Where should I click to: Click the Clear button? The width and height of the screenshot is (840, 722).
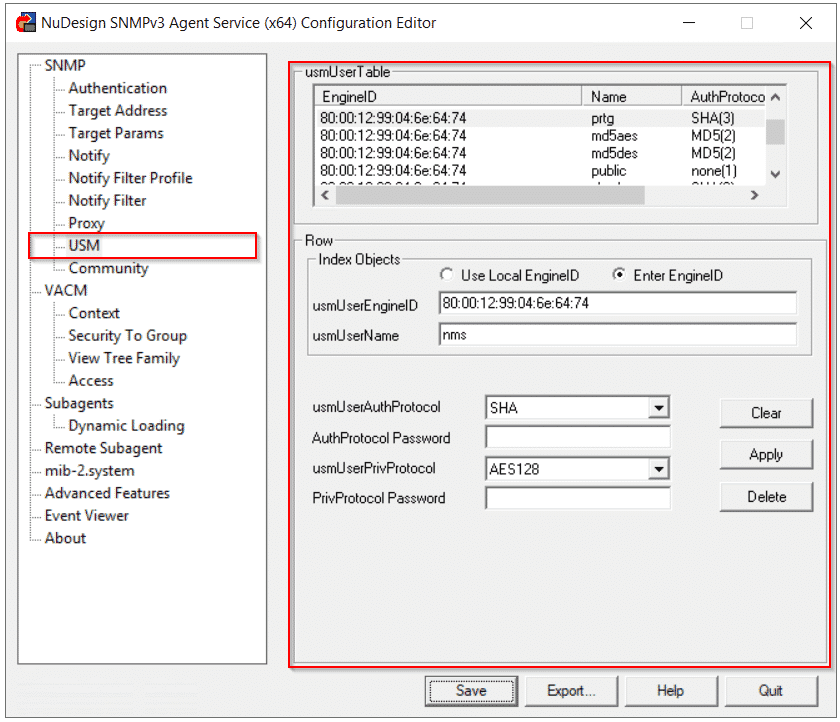click(766, 413)
